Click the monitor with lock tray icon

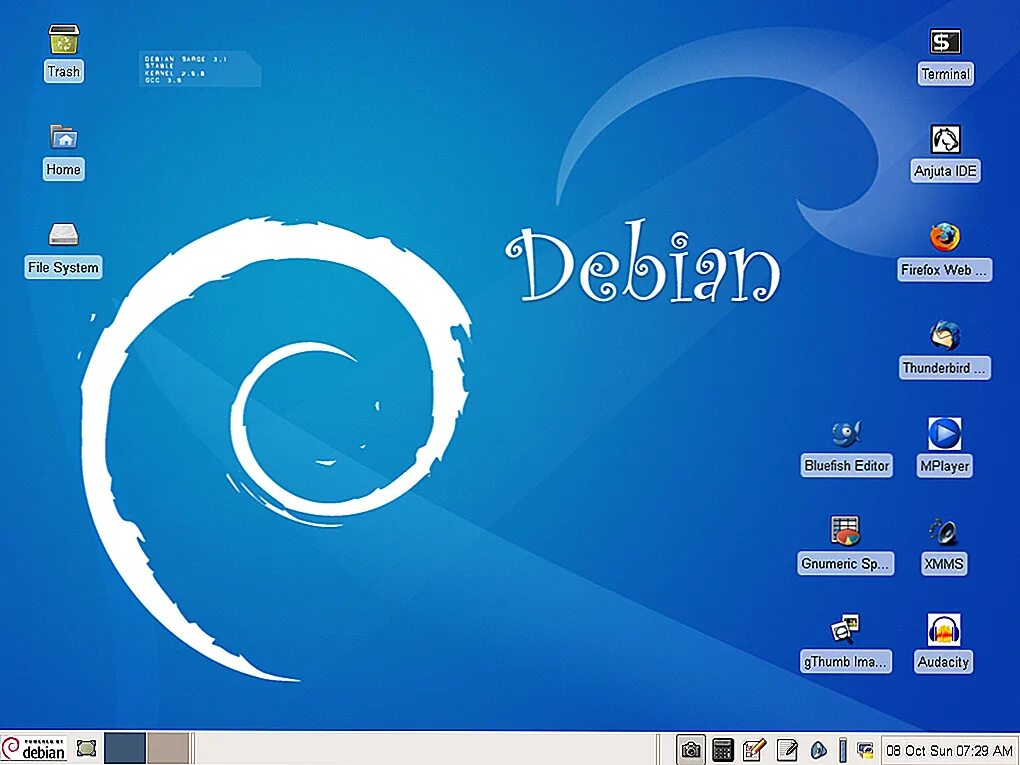(865, 750)
